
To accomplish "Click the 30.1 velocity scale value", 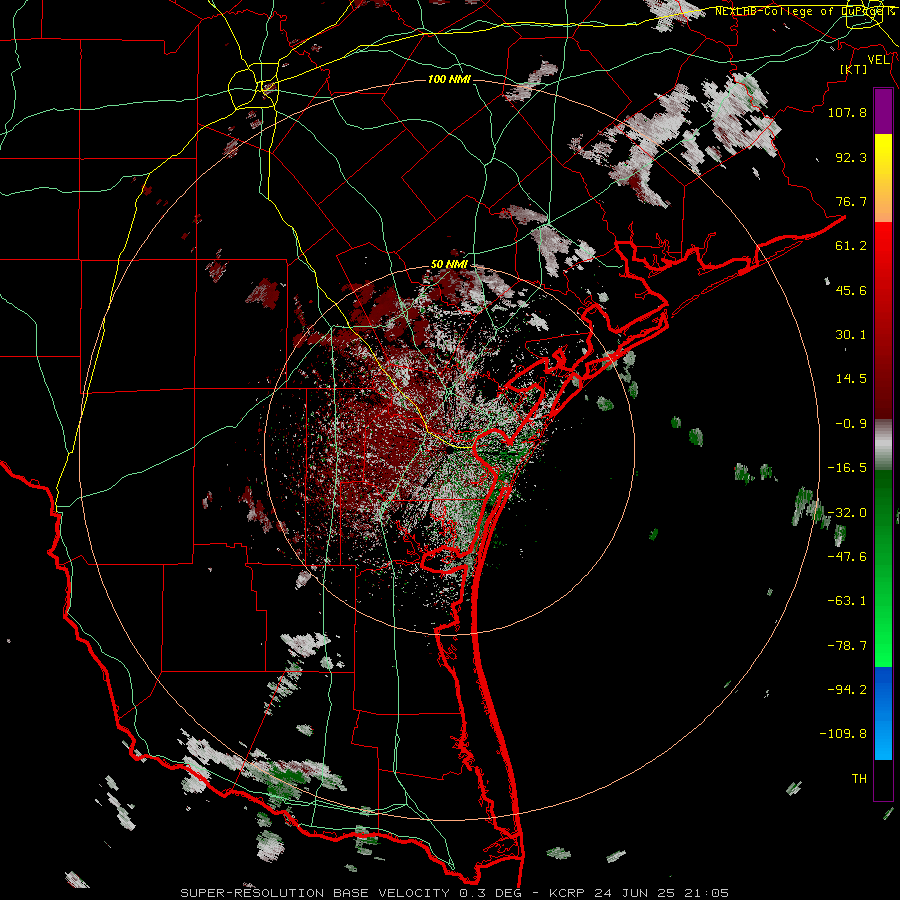I will tap(851, 335).
